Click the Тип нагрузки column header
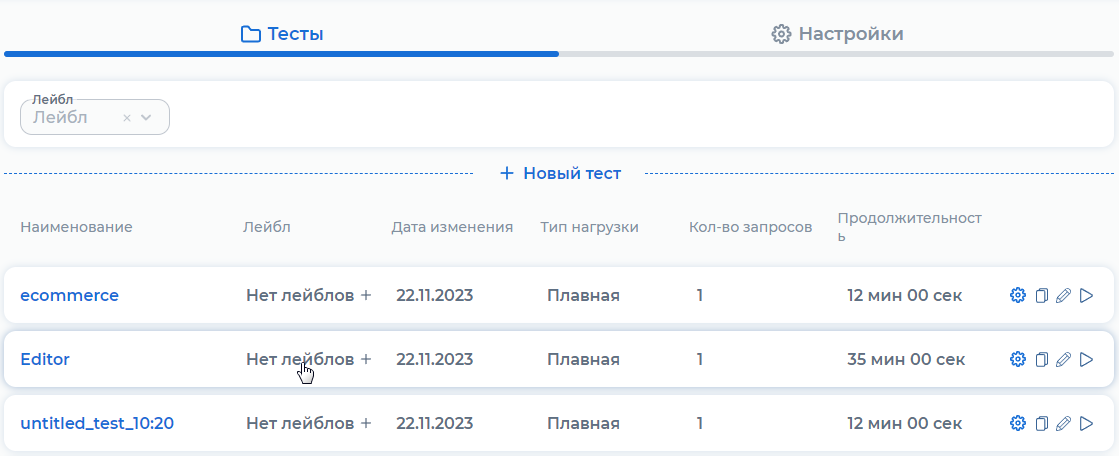The width and height of the screenshot is (1119, 456). (x=589, y=228)
